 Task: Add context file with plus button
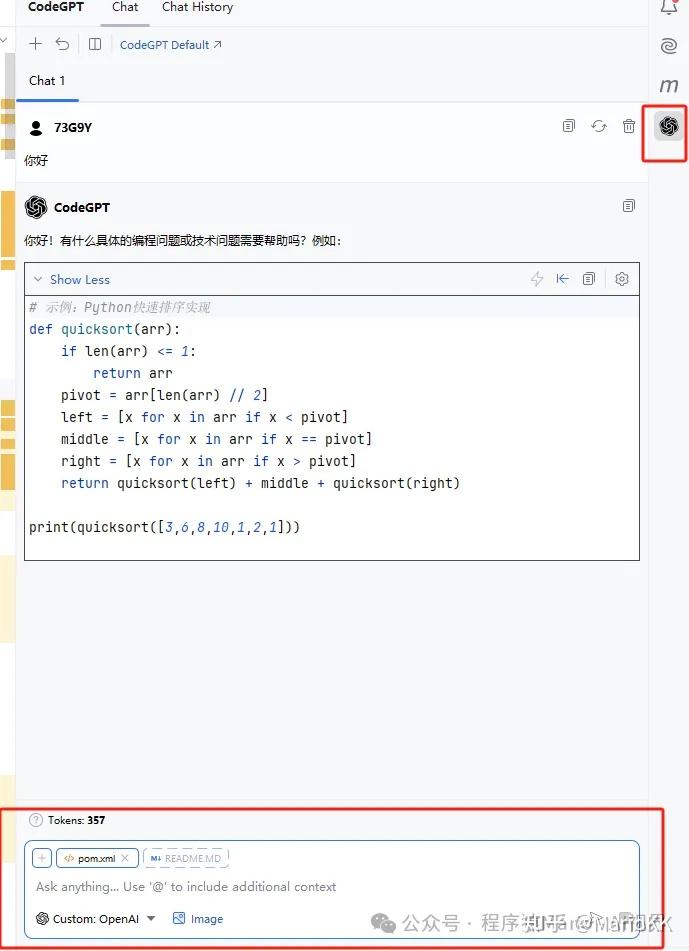tap(42, 858)
